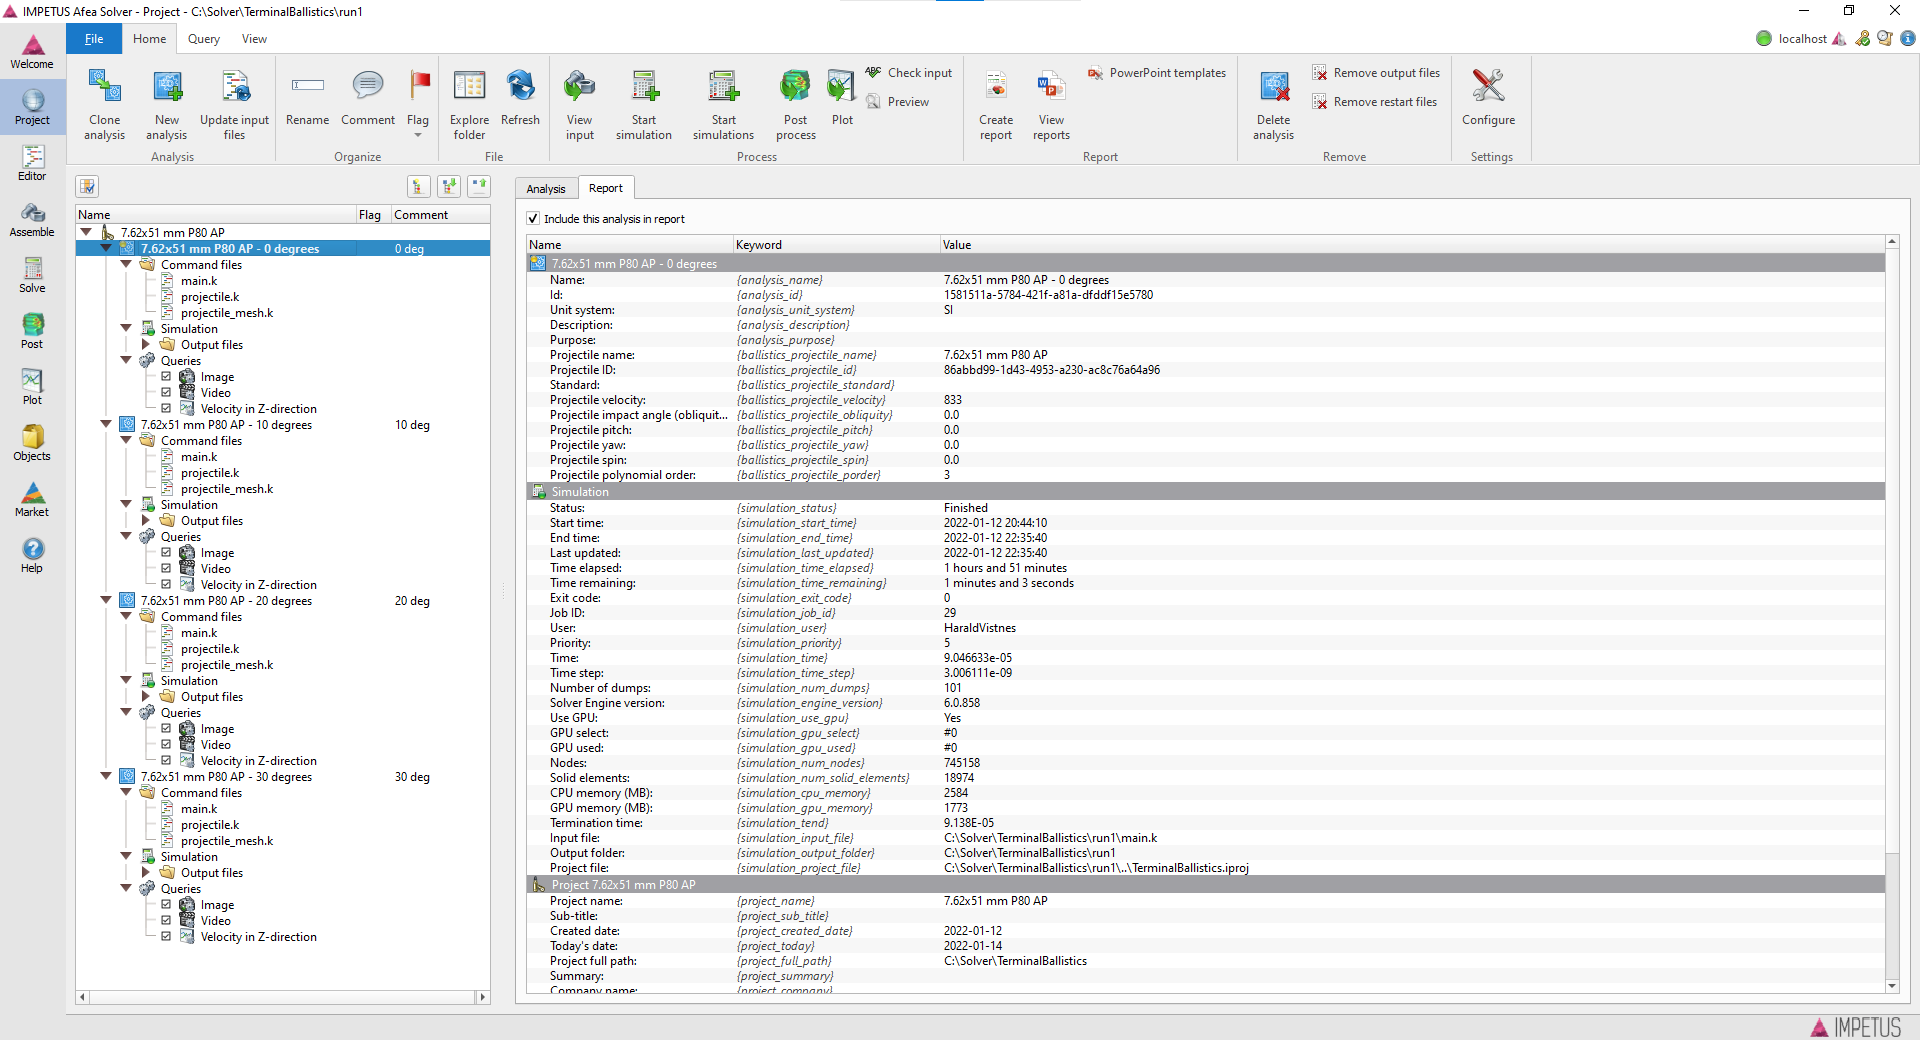Collapse Command files under 20 degrees
The height and width of the screenshot is (1040, 1920).
[126, 616]
